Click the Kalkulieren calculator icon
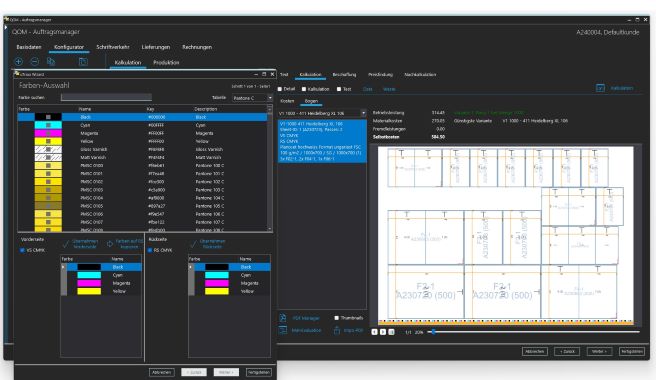Screen dimensions: 656x380 pyautogui.click(x=600, y=88)
